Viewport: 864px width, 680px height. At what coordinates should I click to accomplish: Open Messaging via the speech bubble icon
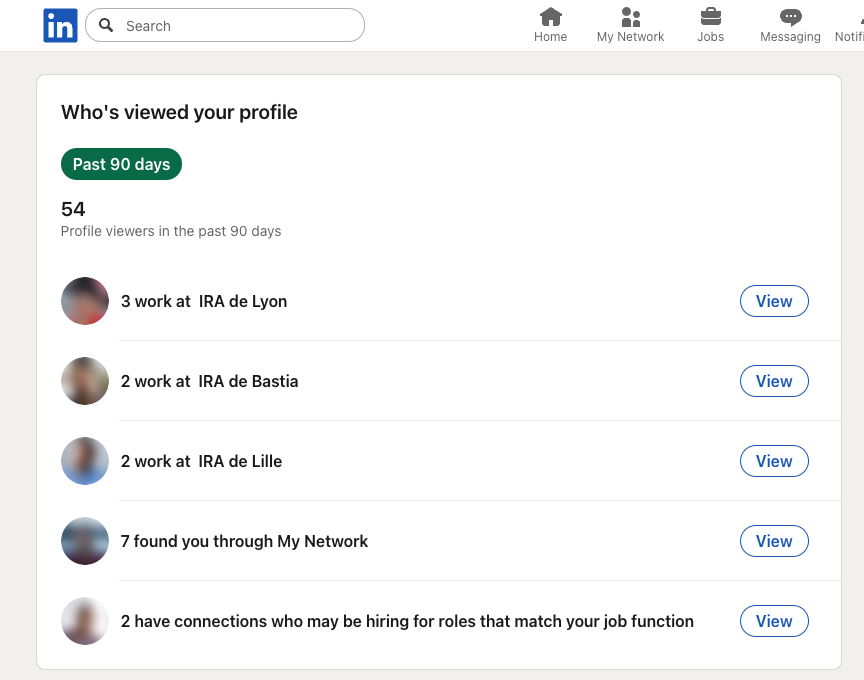(x=789, y=24)
